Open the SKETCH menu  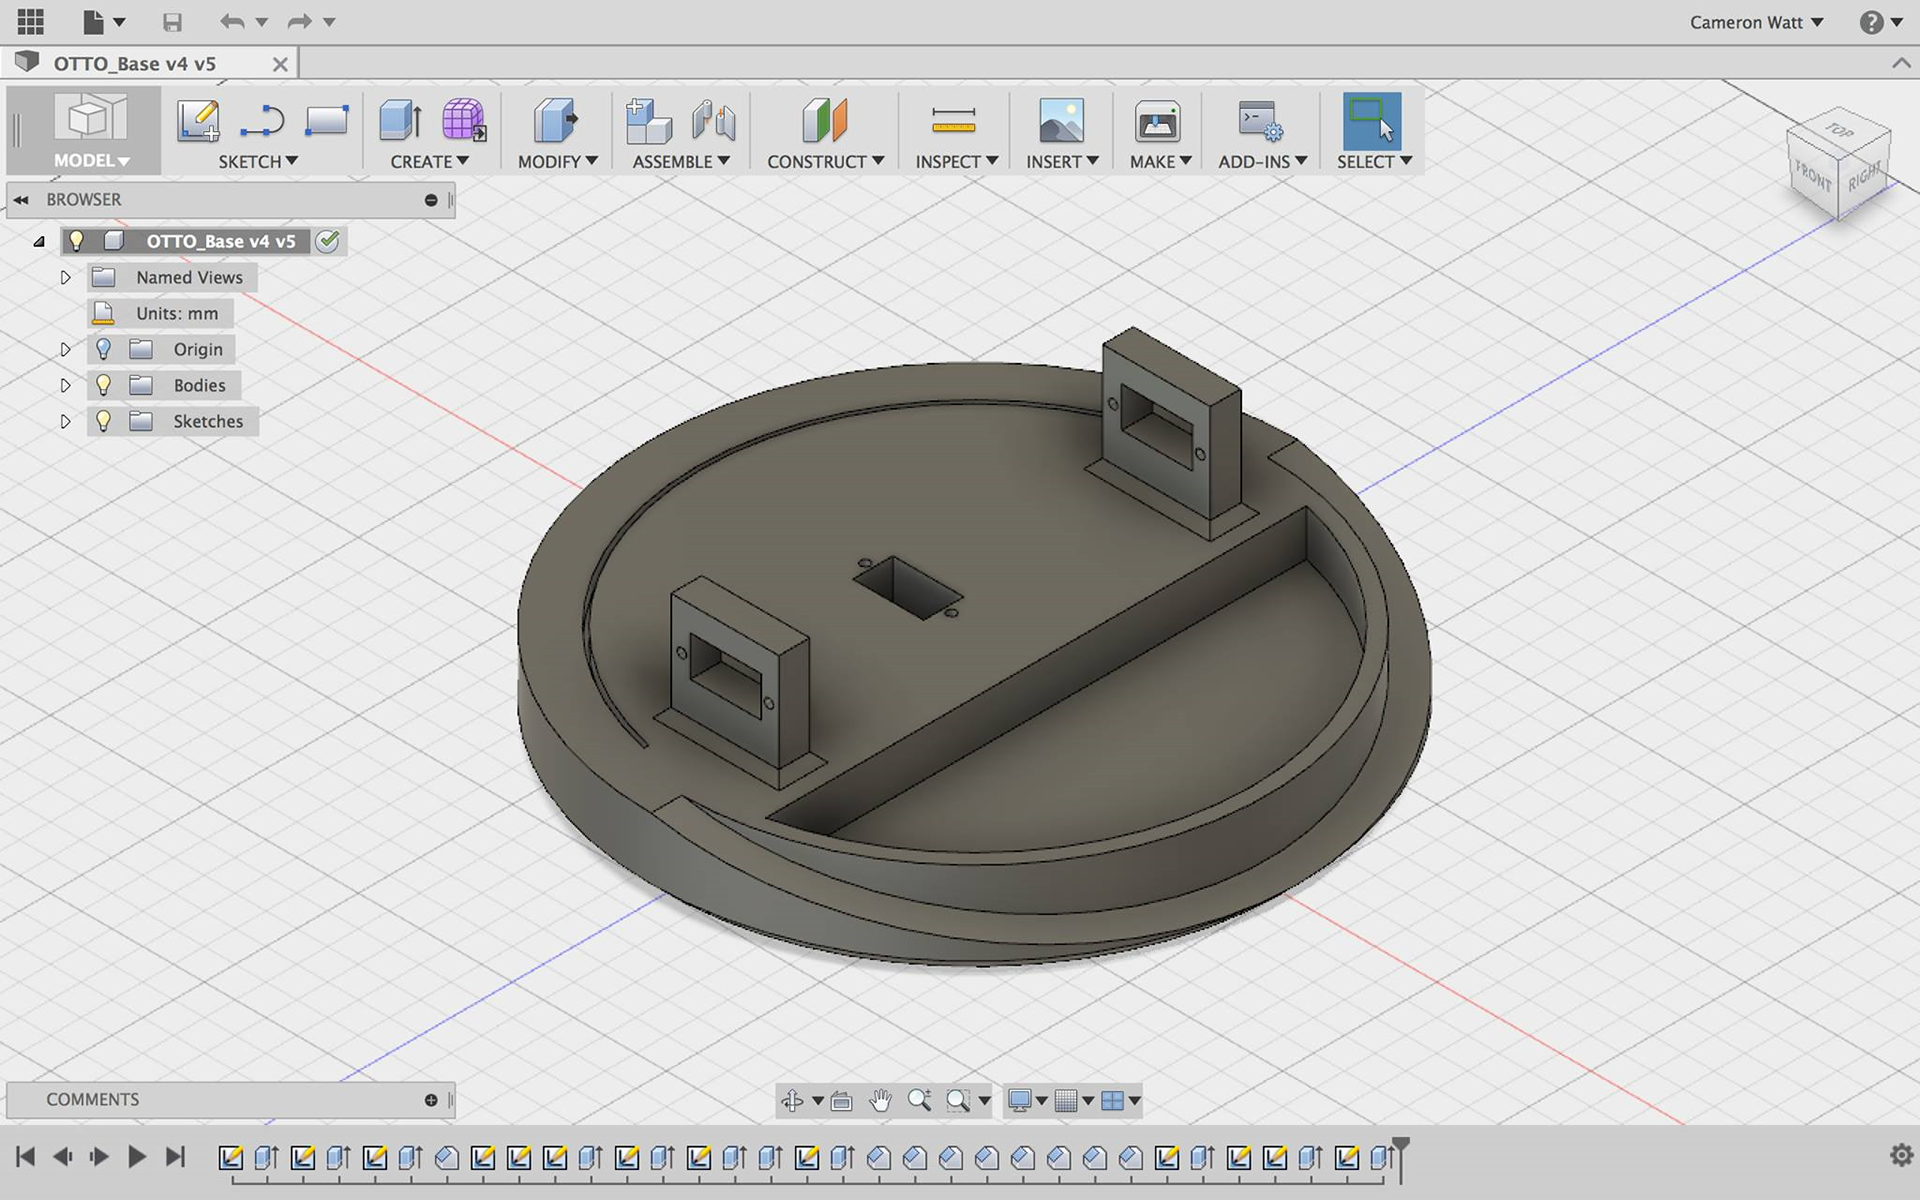[258, 161]
